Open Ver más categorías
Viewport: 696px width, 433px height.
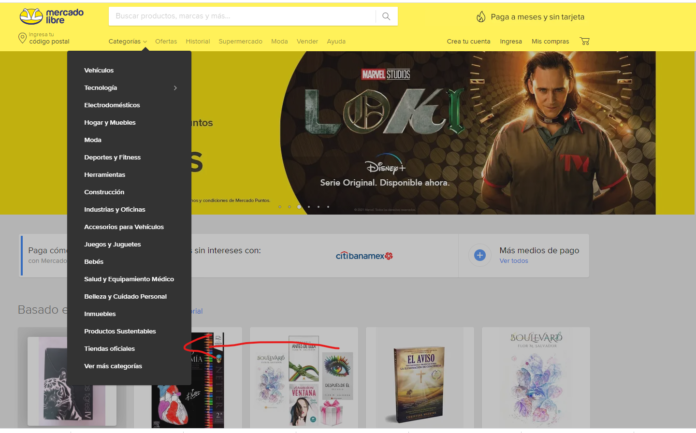point(113,366)
